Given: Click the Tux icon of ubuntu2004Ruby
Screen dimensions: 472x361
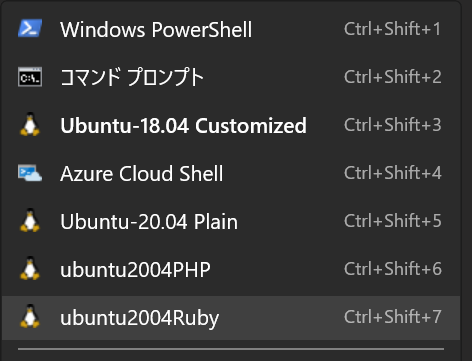Looking at the screenshot, I should [30, 316].
